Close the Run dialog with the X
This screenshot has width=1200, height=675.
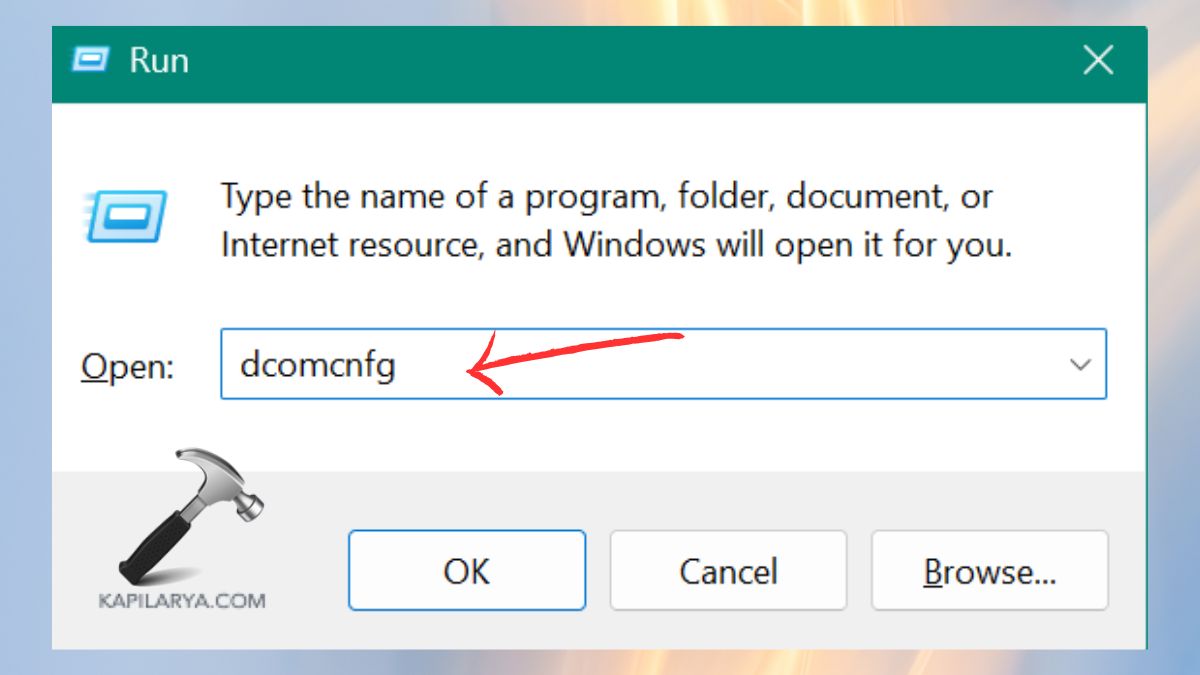[x=1098, y=60]
